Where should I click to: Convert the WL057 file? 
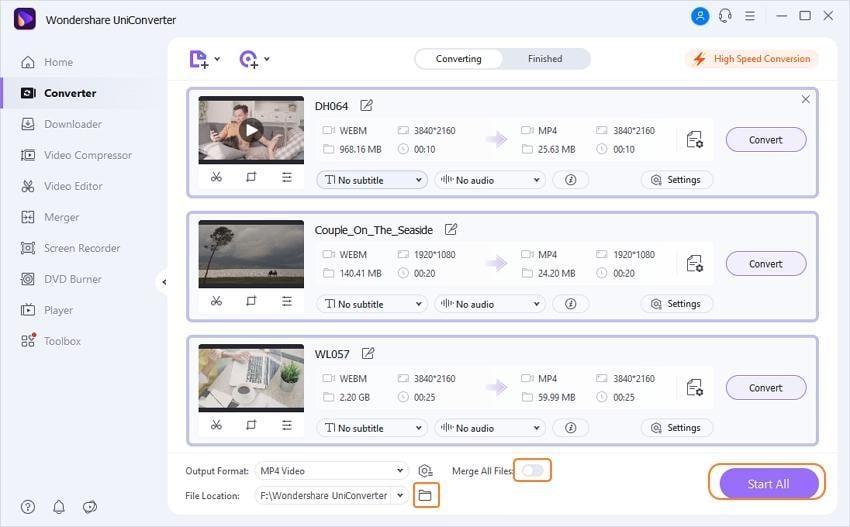tap(765, 388)
